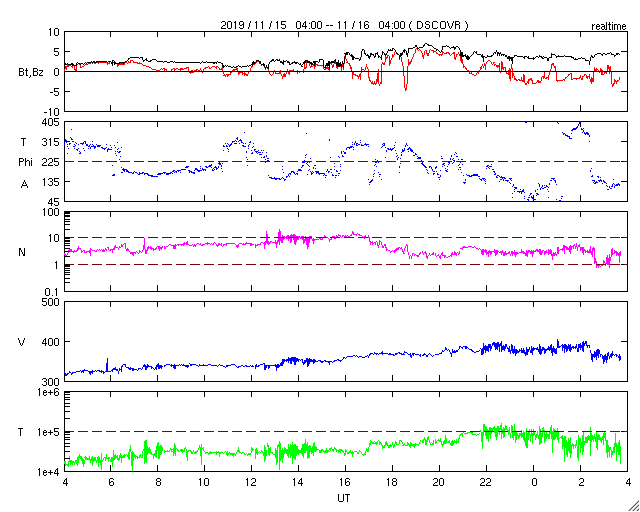Image resolution: width=640 pixels, height=512 pixels.
Task: Click the 'Bt,Bz' axis label
Action: (x=30, y=73)
